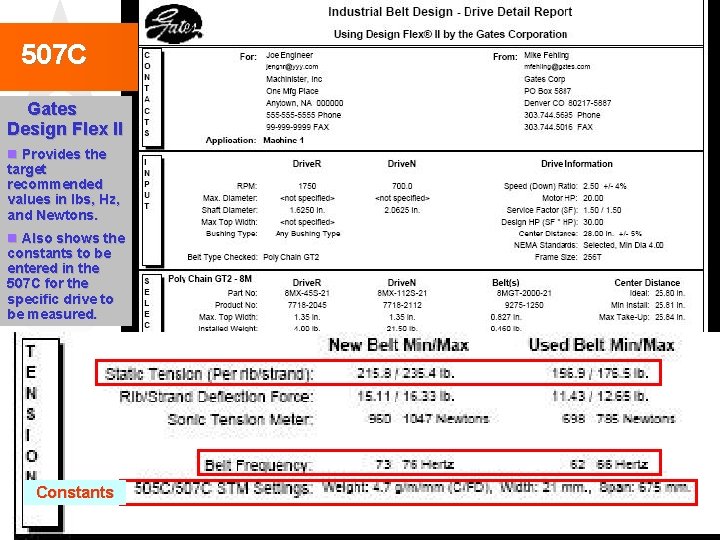720x540 pixels.
Task: Click "Selected, Min Dia 4.00" NEMA value
Action: (x=623, y=245)
